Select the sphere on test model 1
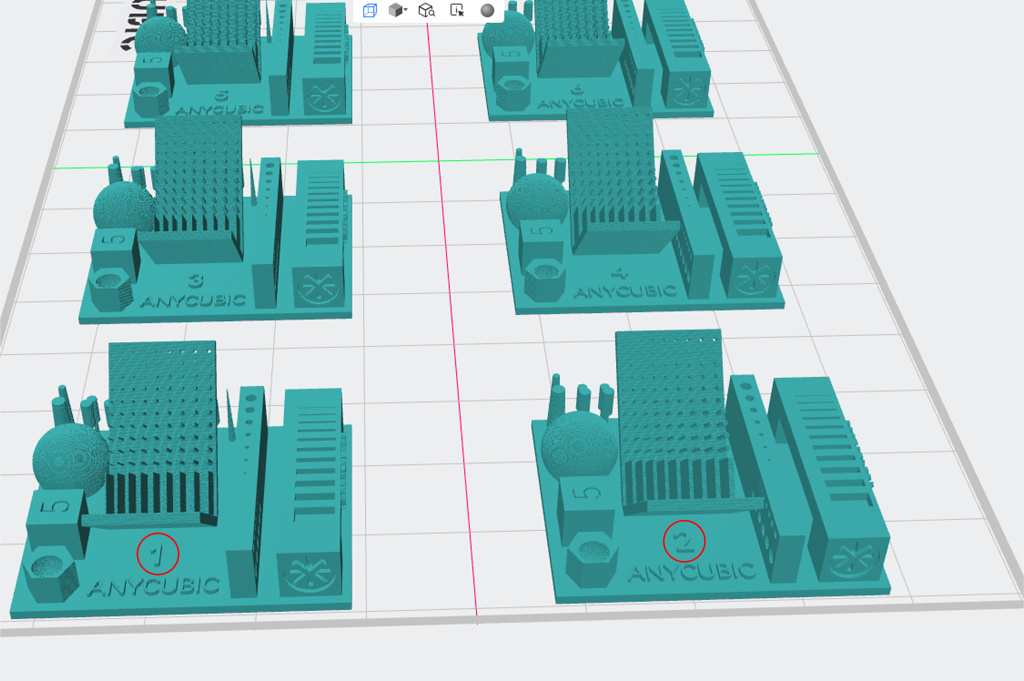Screen dimensions: 1024x681 (x=68, y=457)
